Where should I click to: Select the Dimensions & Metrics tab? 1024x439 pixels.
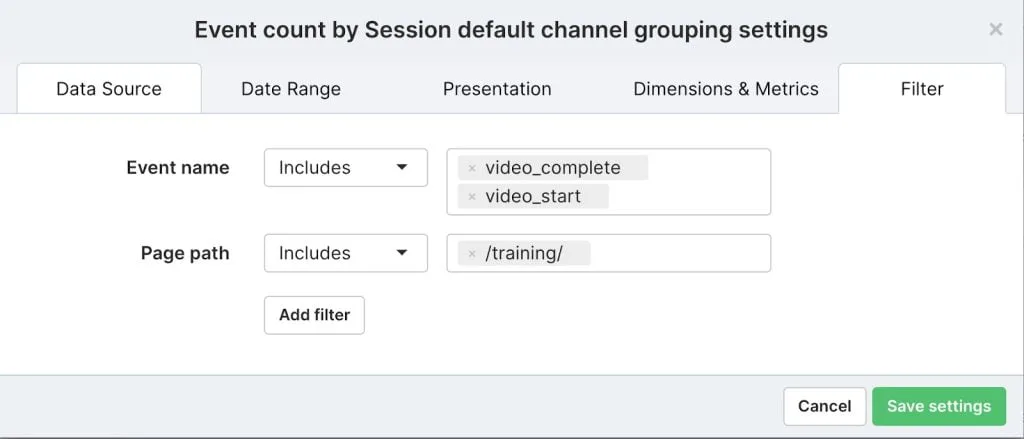click(726, 89)
